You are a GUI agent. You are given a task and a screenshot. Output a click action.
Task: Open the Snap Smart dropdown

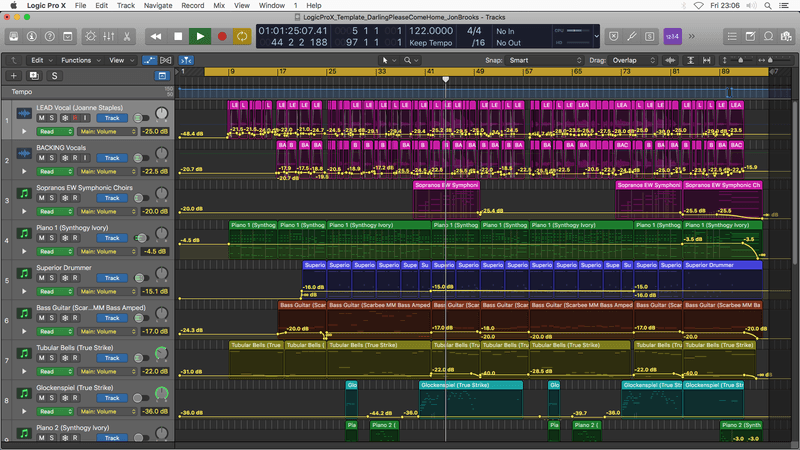[x=544, y=60]
